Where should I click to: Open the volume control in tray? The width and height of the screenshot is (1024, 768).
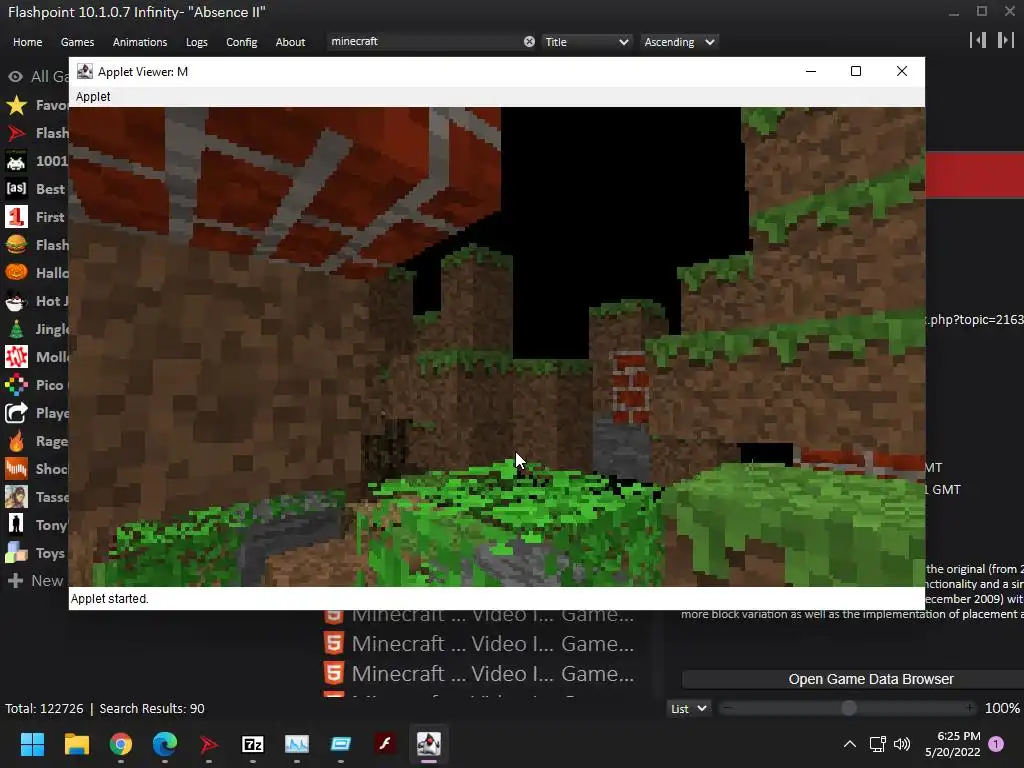point(902,744)
